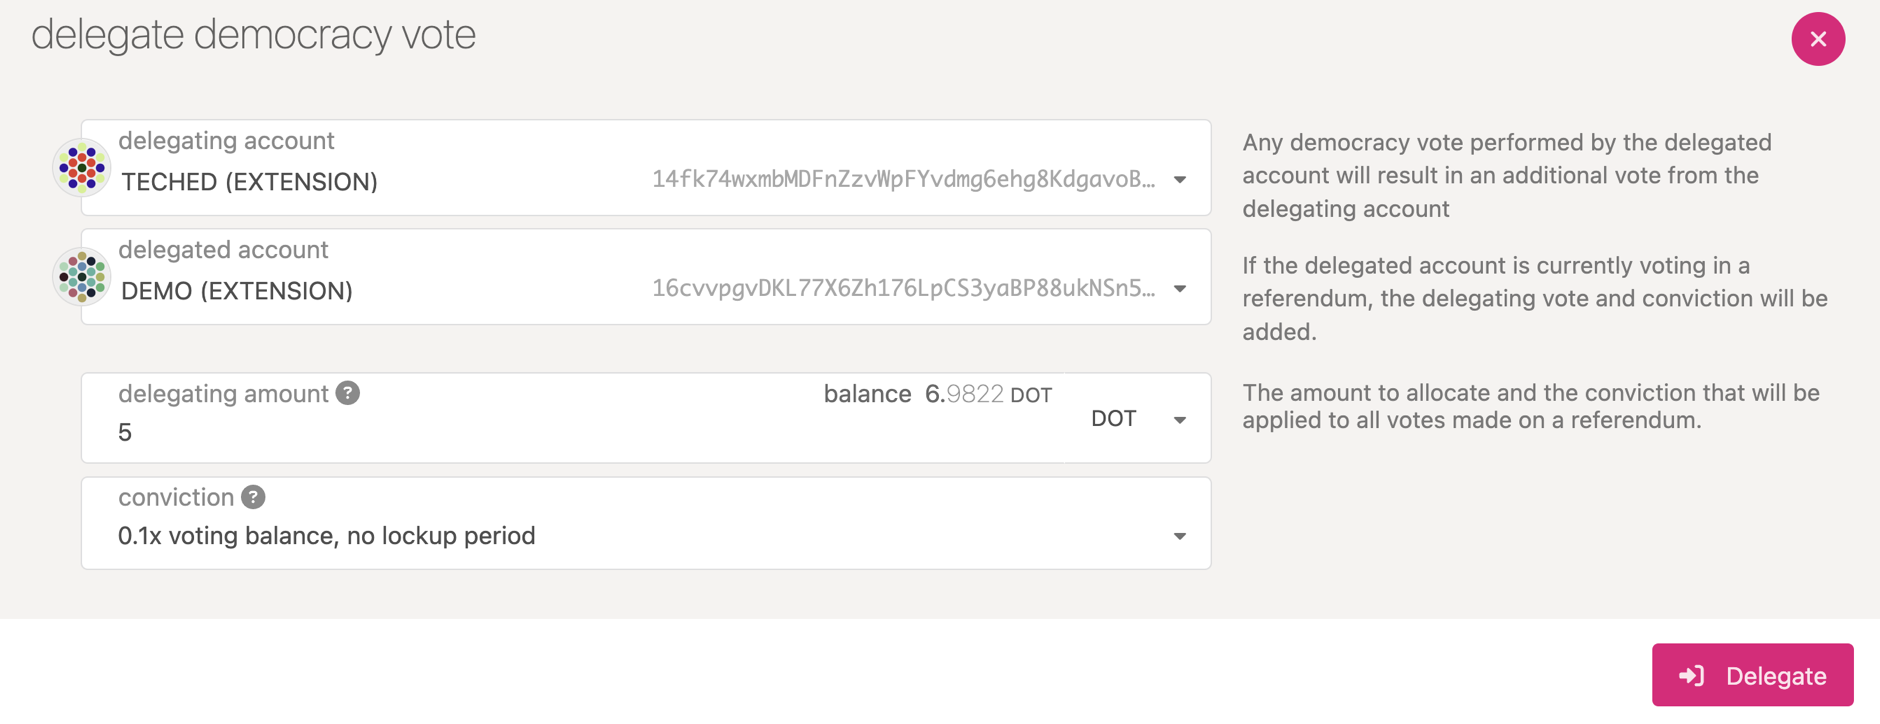
Task: Click the 14fk74wxmb address text
Action: (x=903, y=180)
